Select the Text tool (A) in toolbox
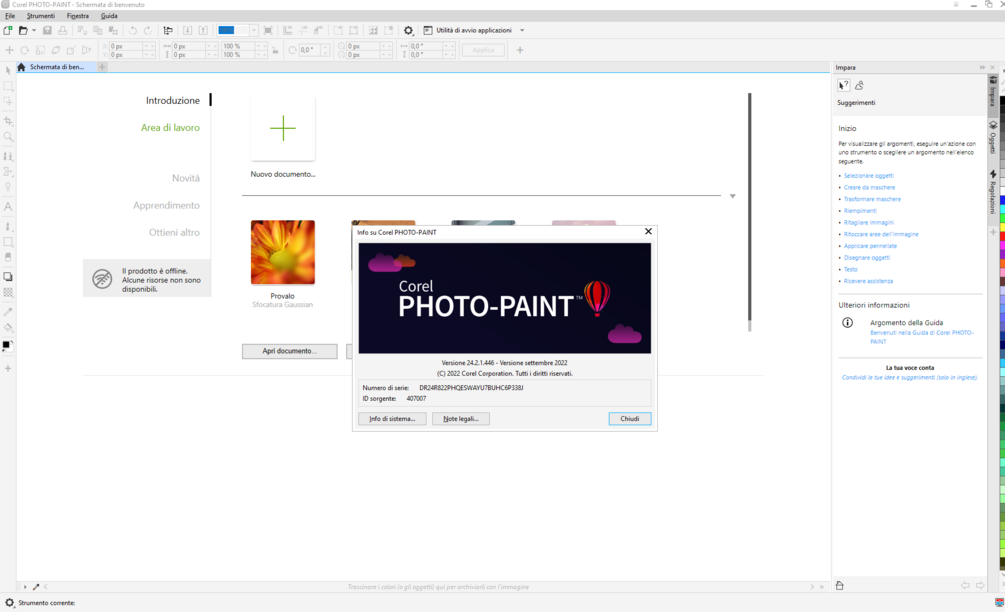1005x612 pixels. click(8, 207)
